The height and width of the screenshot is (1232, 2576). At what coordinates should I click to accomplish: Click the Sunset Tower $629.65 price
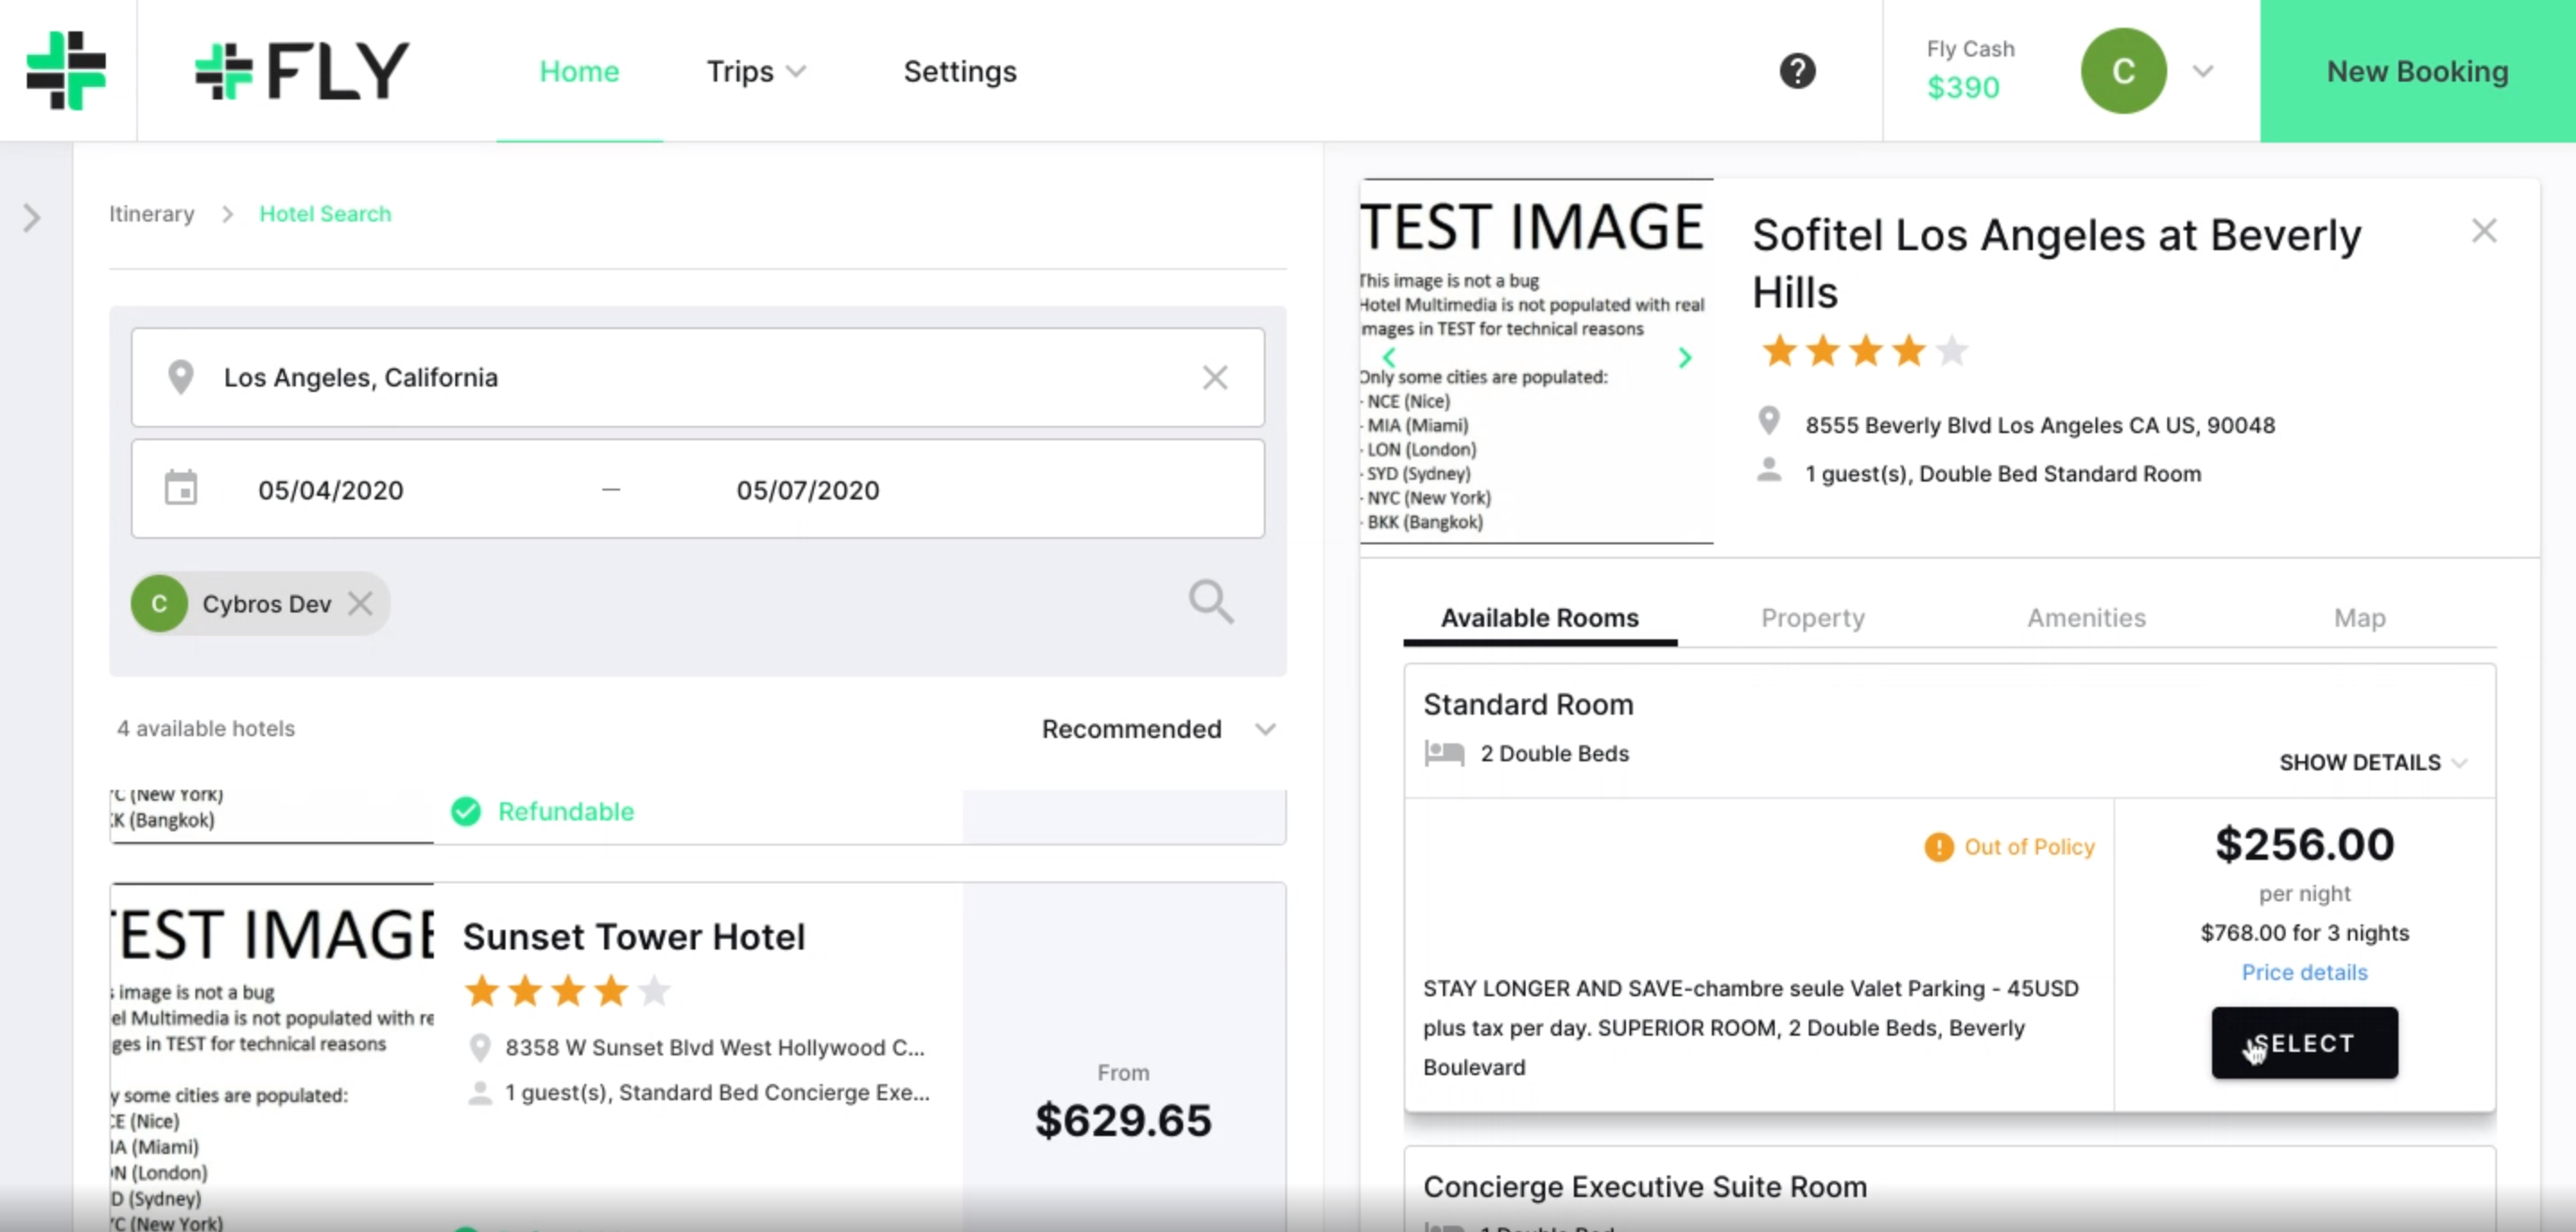pos(1123,1120)
